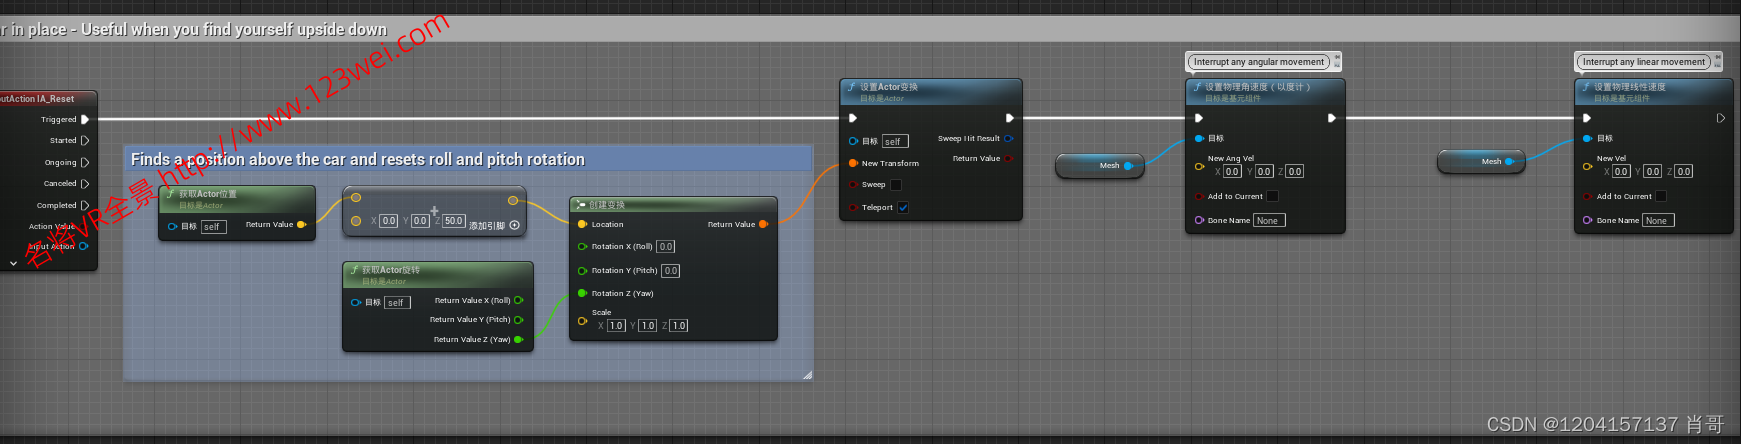Click the Scale Z 1.0 field
This screenshot has height=444, width=1741.
(x=679, y=326)
